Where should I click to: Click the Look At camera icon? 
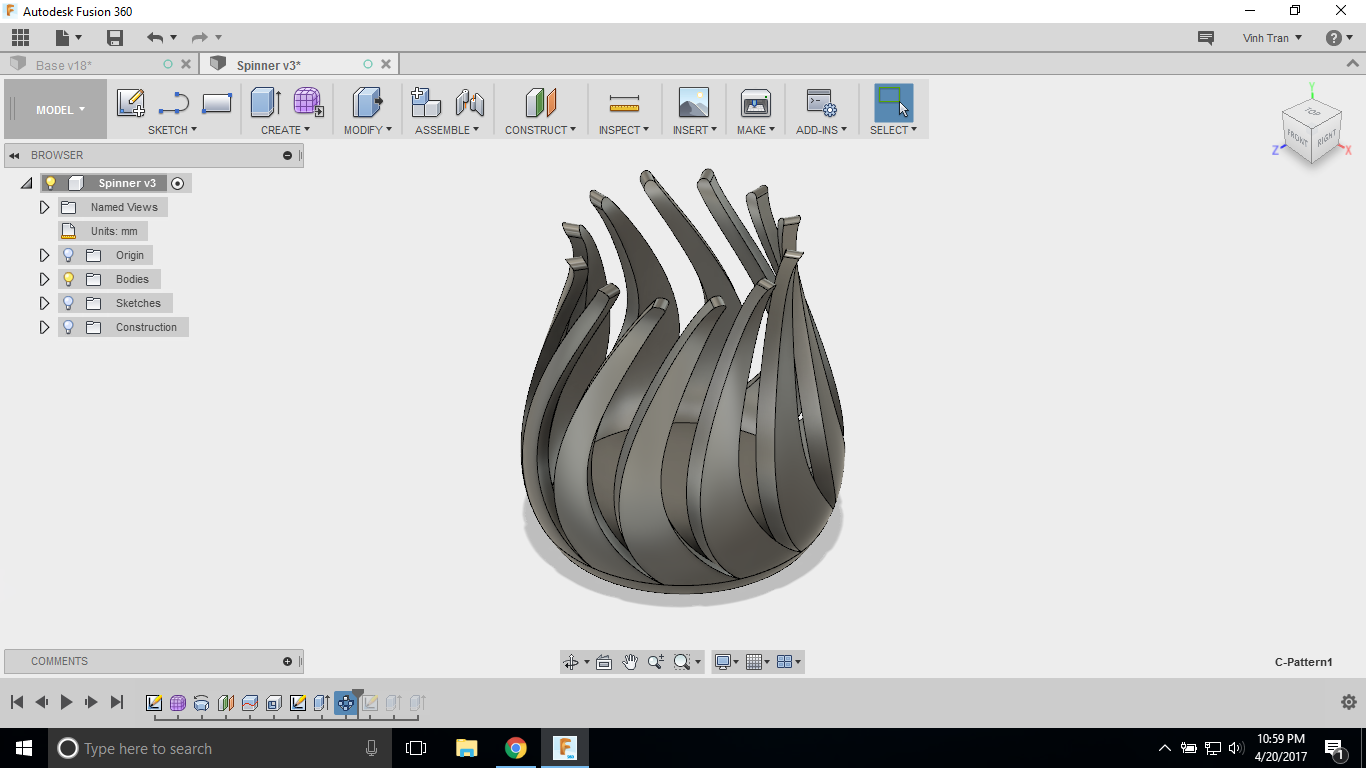604,662
